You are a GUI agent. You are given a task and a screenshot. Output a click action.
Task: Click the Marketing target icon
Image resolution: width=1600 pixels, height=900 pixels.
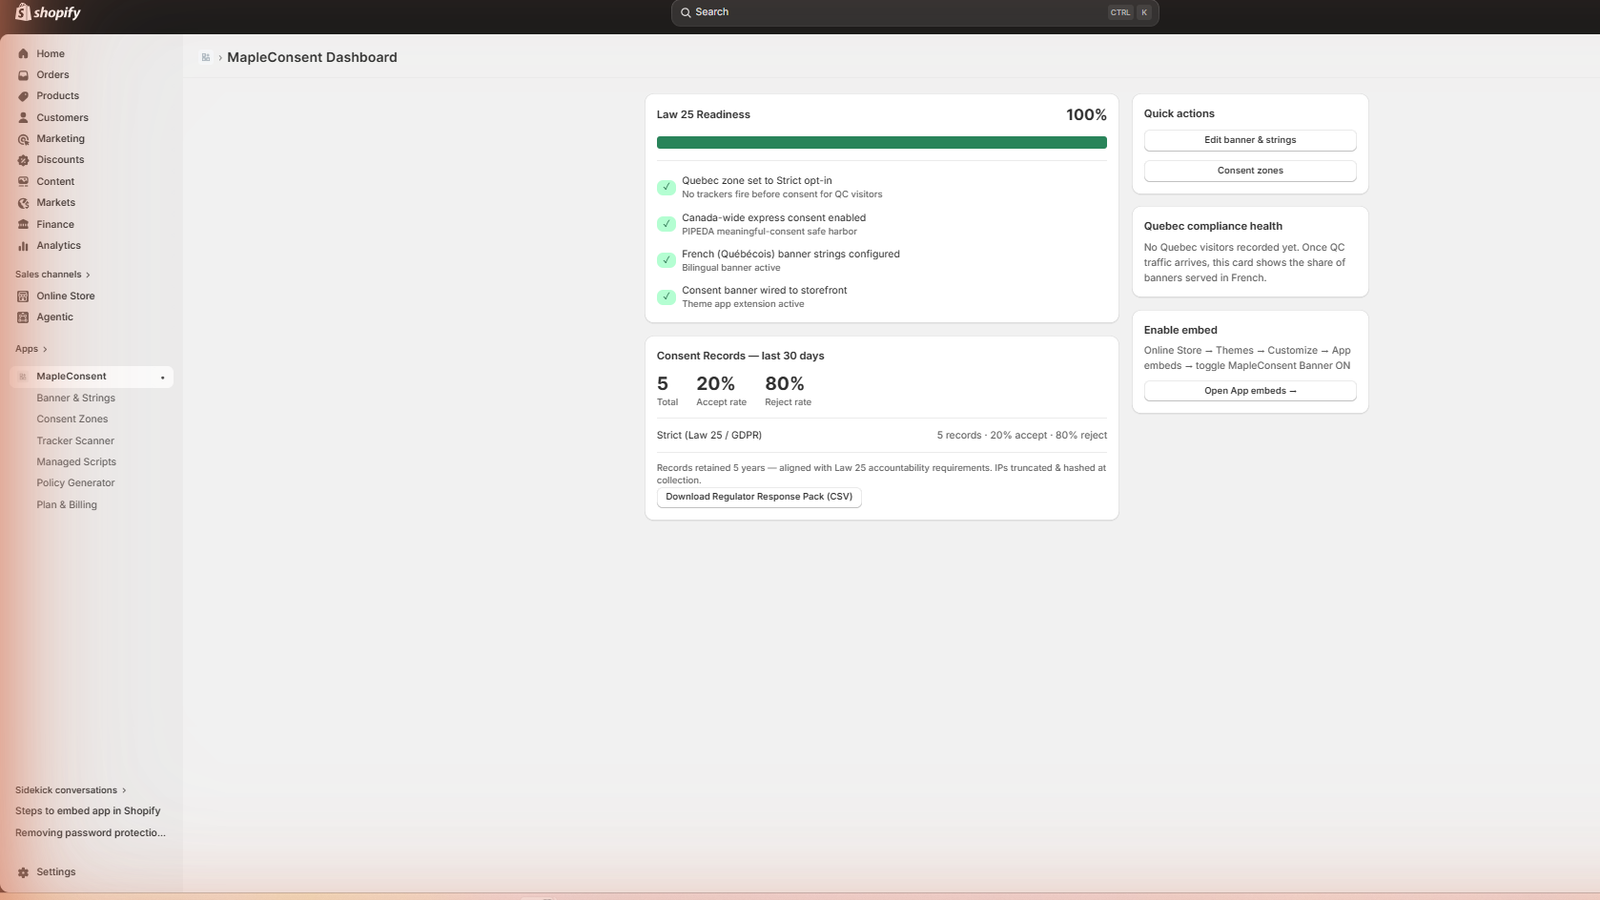pos(23,139)
